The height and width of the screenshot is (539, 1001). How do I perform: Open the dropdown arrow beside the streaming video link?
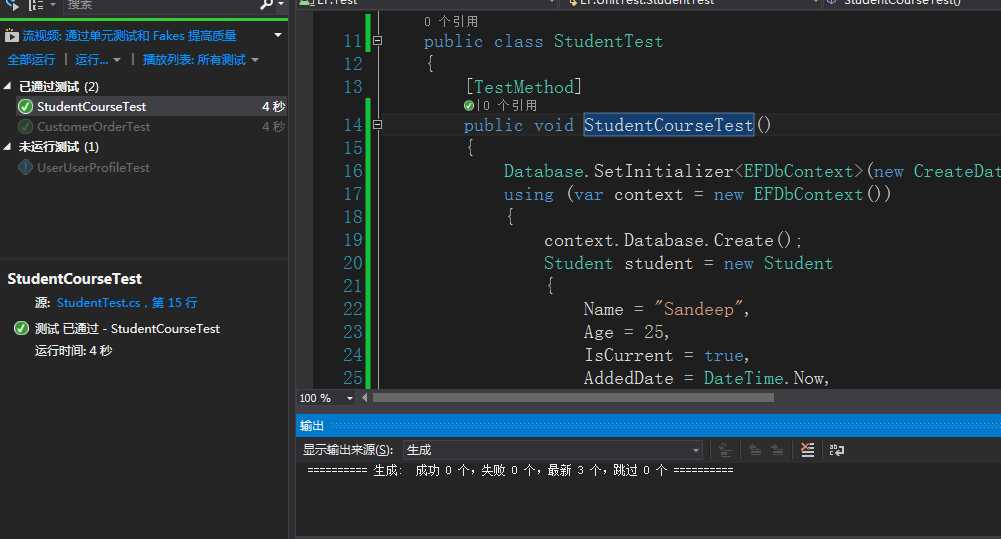pyautogui.click(x=278, y=35)
